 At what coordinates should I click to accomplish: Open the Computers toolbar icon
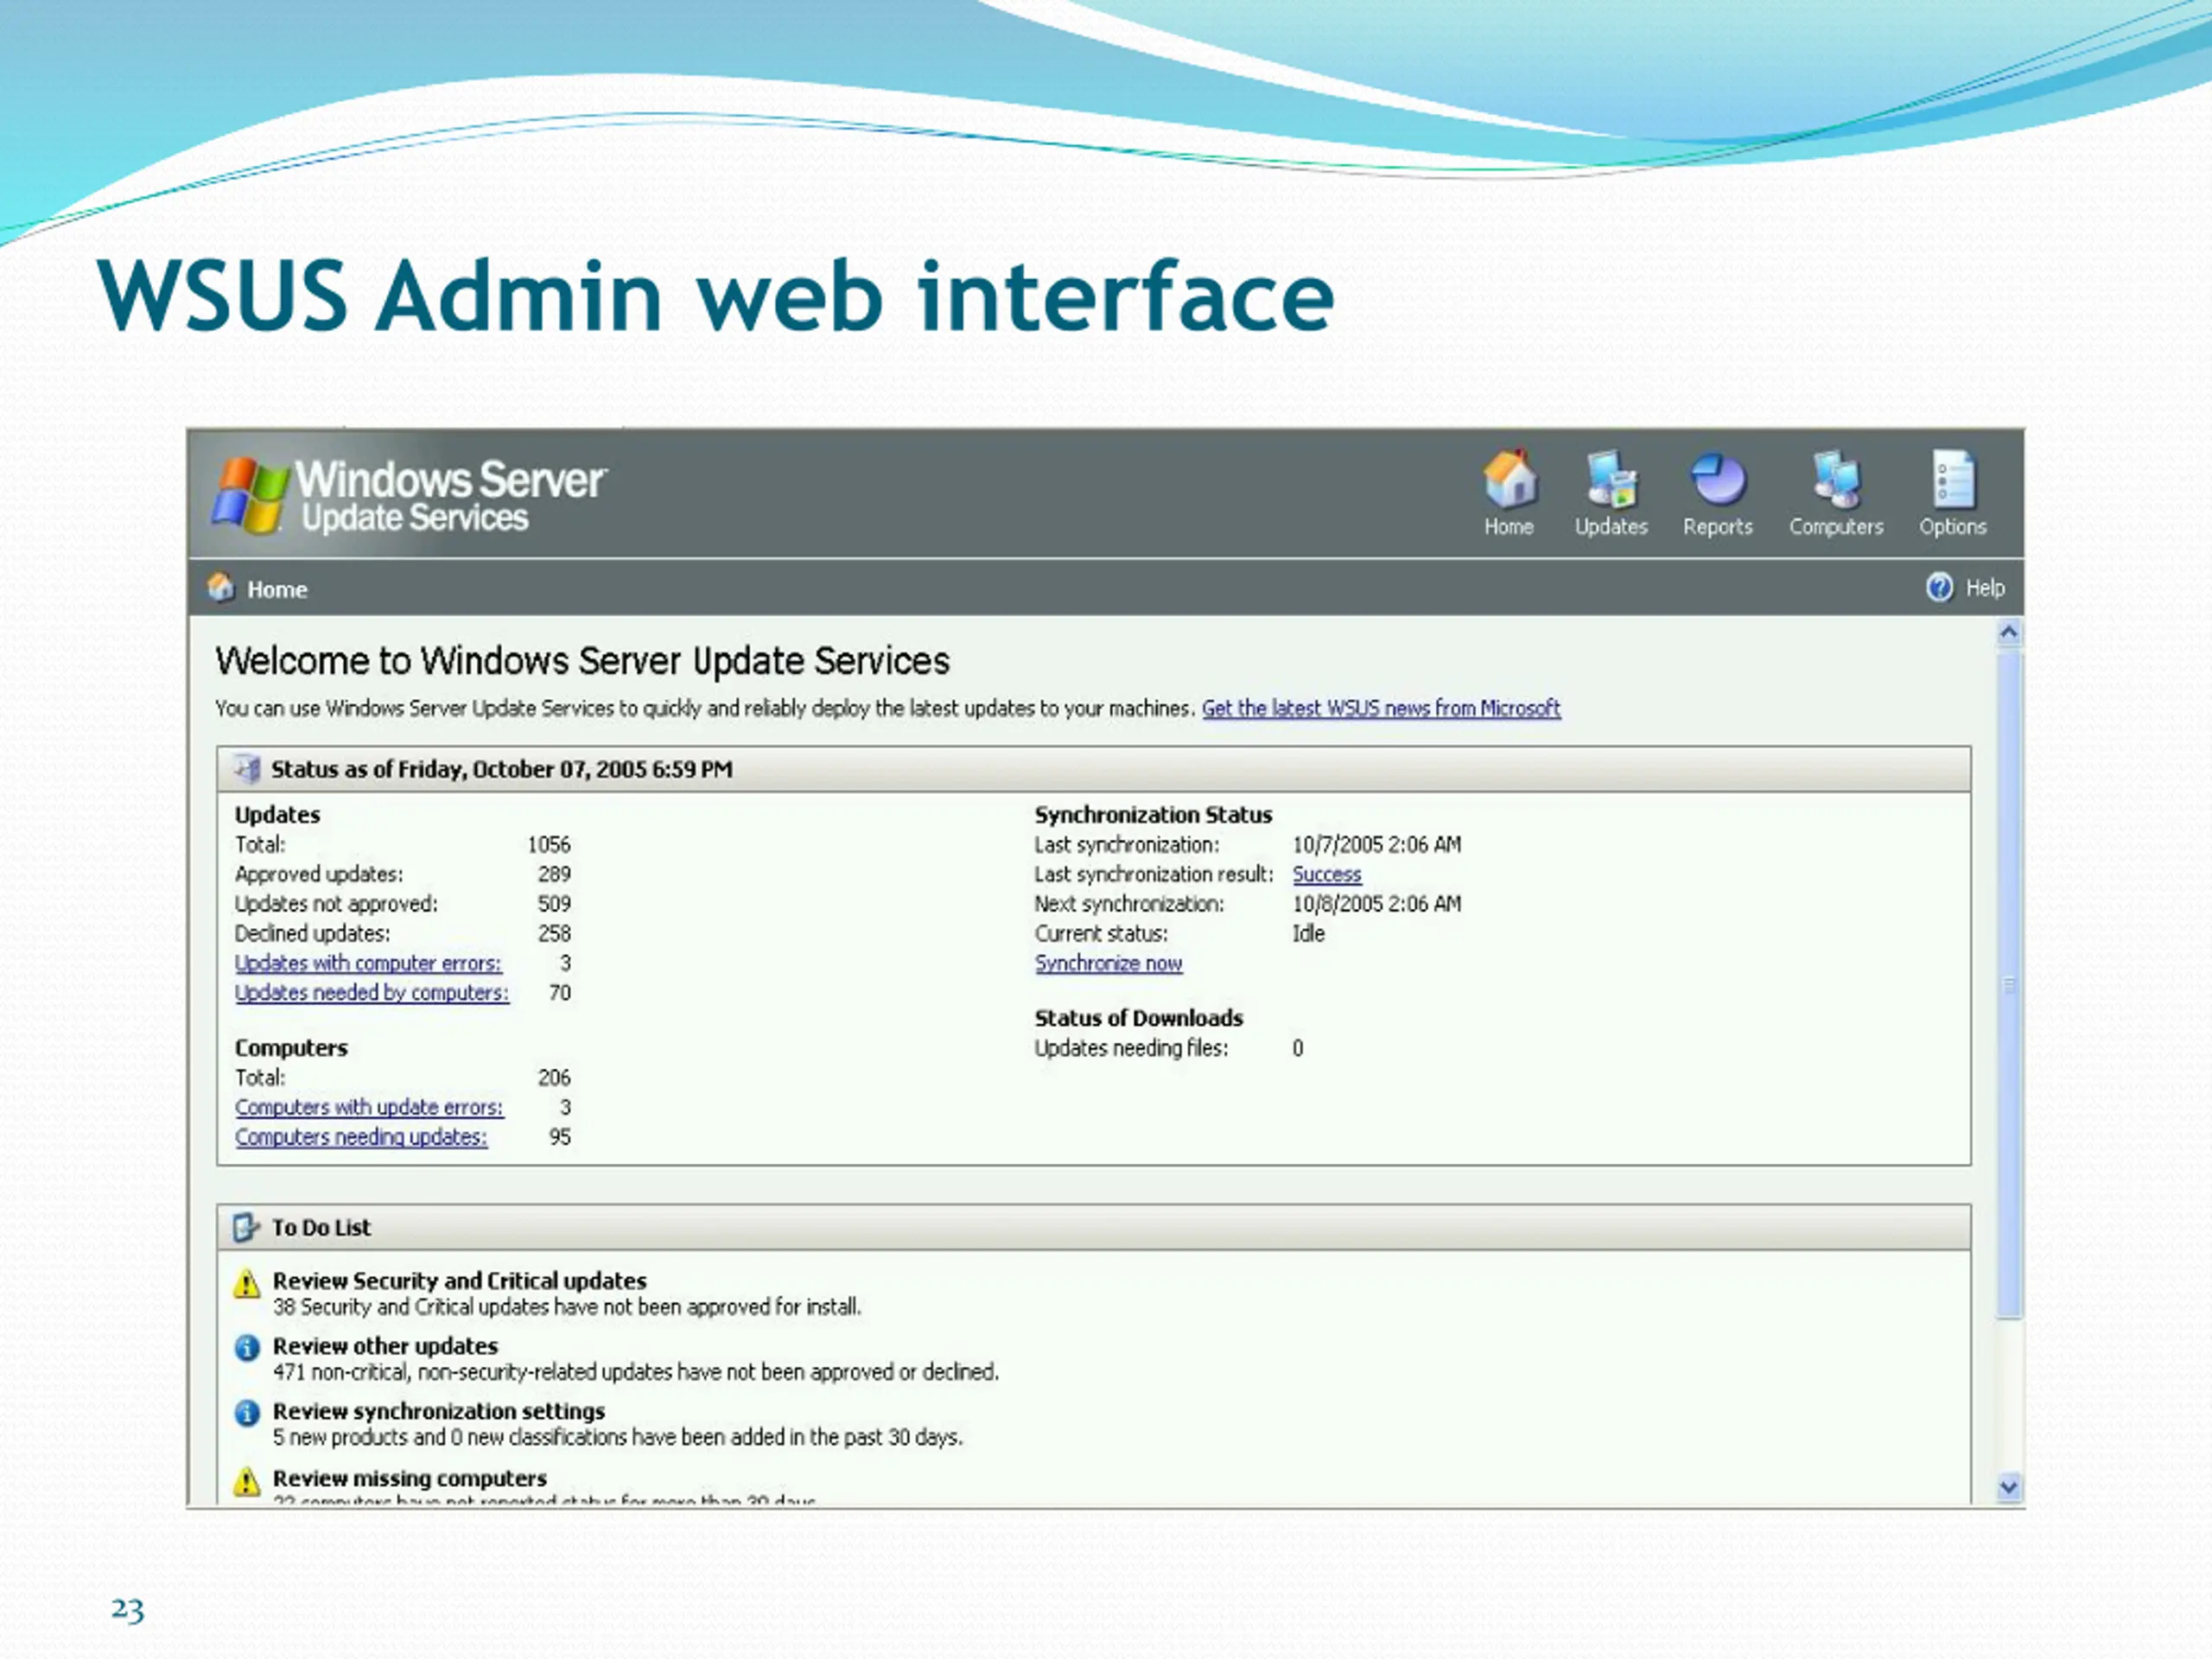tap(1836, 479)
